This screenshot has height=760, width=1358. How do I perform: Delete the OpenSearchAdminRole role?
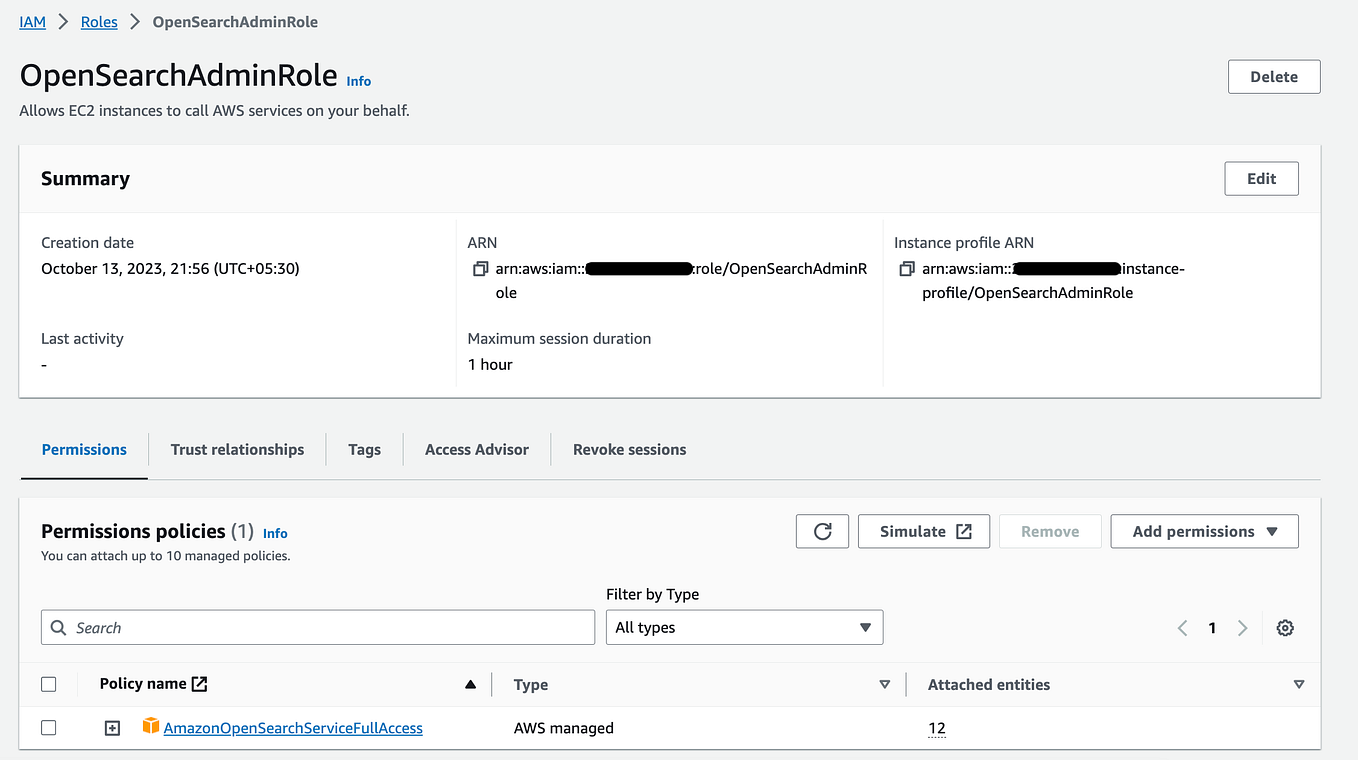1273,76
